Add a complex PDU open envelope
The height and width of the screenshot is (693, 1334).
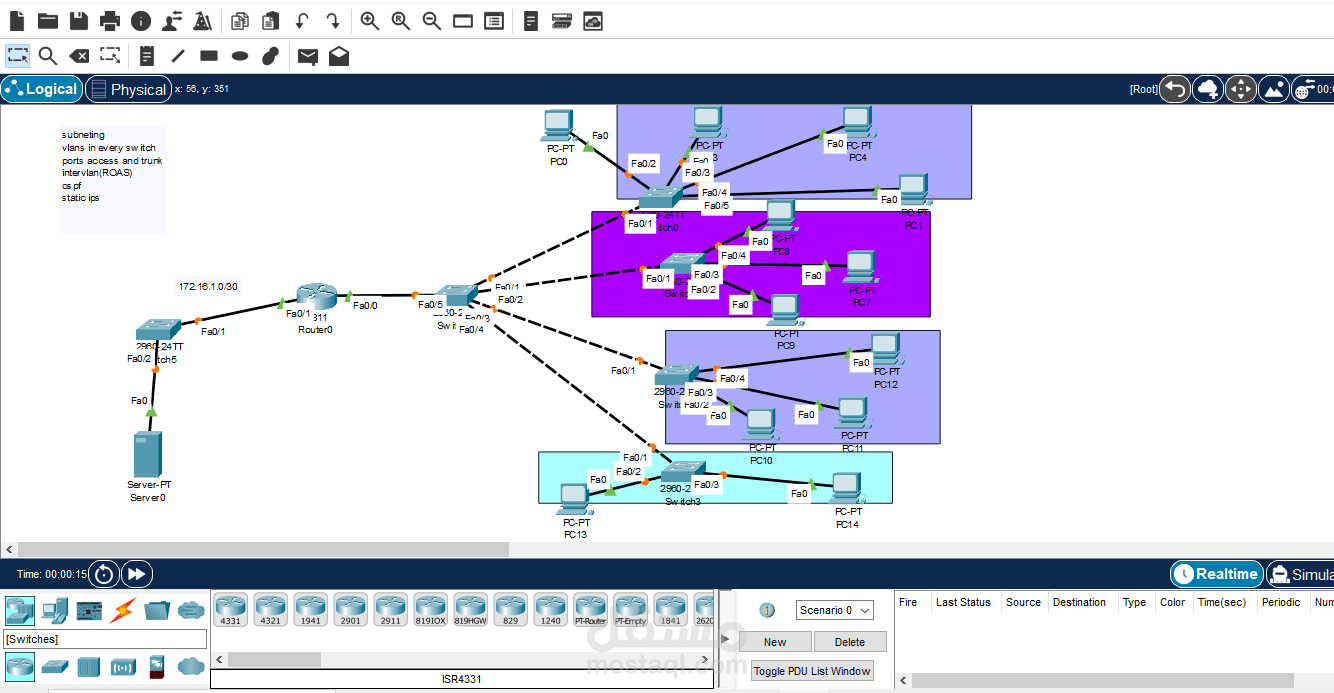(x=339, y=56)
